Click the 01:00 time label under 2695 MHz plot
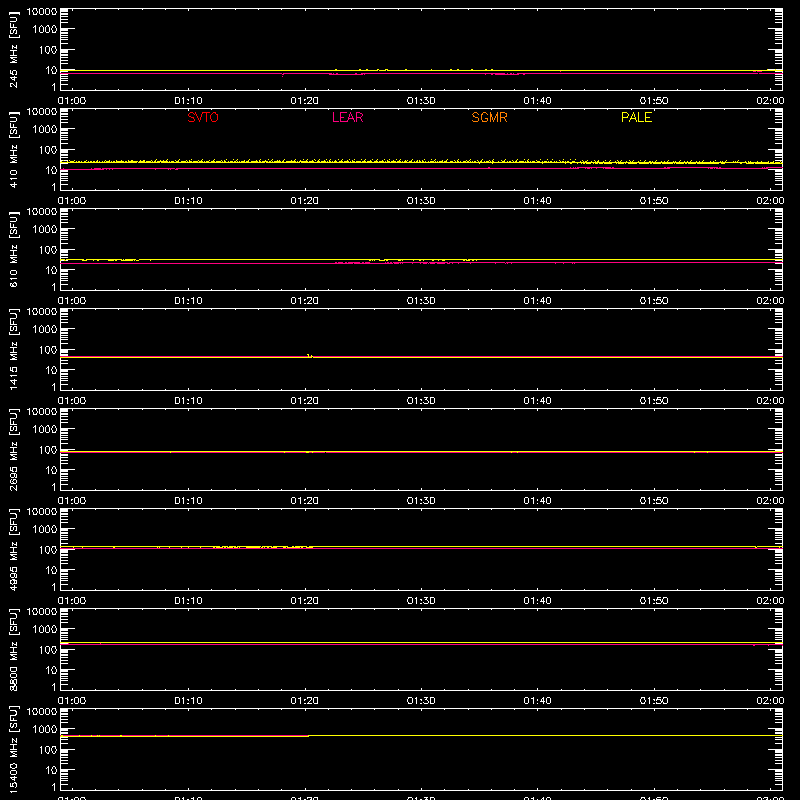Screen dimensions: 800x800 click(72, 501)
